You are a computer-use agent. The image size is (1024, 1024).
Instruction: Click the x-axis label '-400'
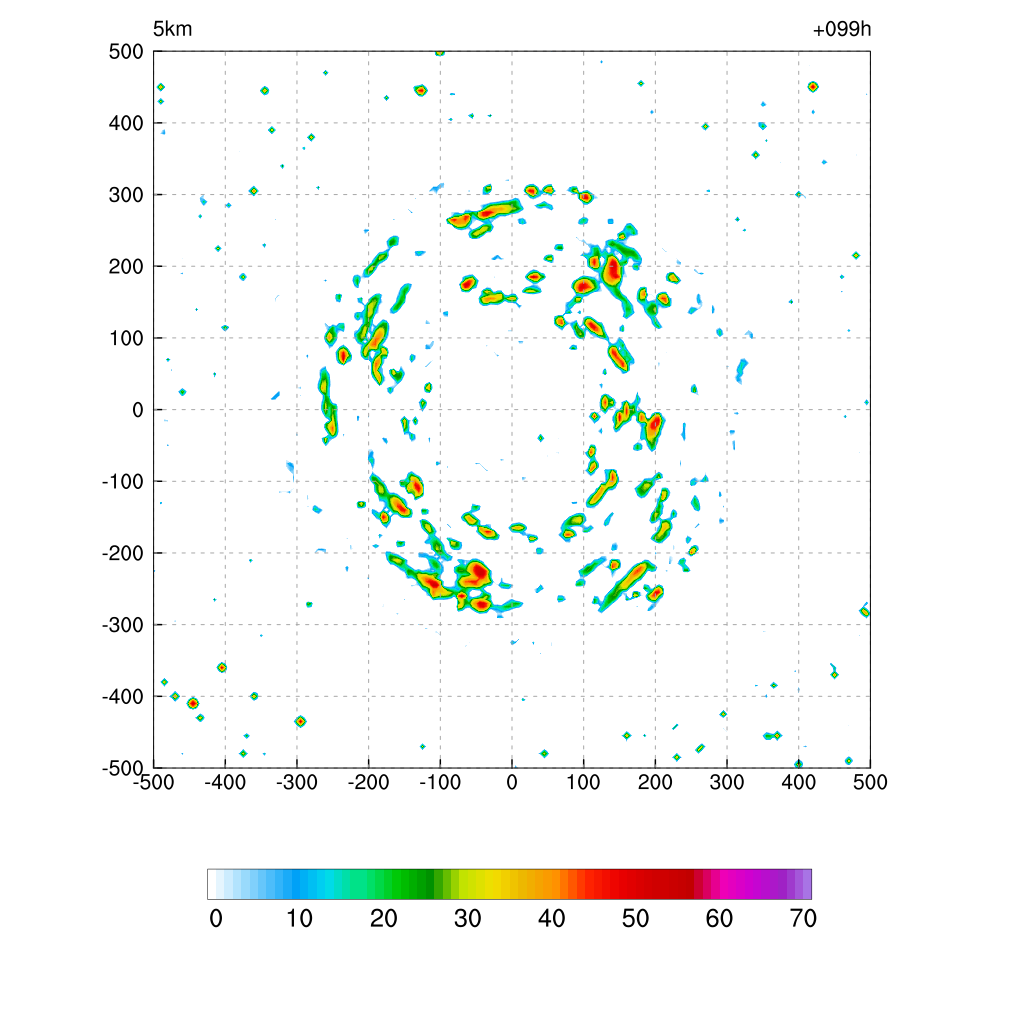click(x=225, y=782)
